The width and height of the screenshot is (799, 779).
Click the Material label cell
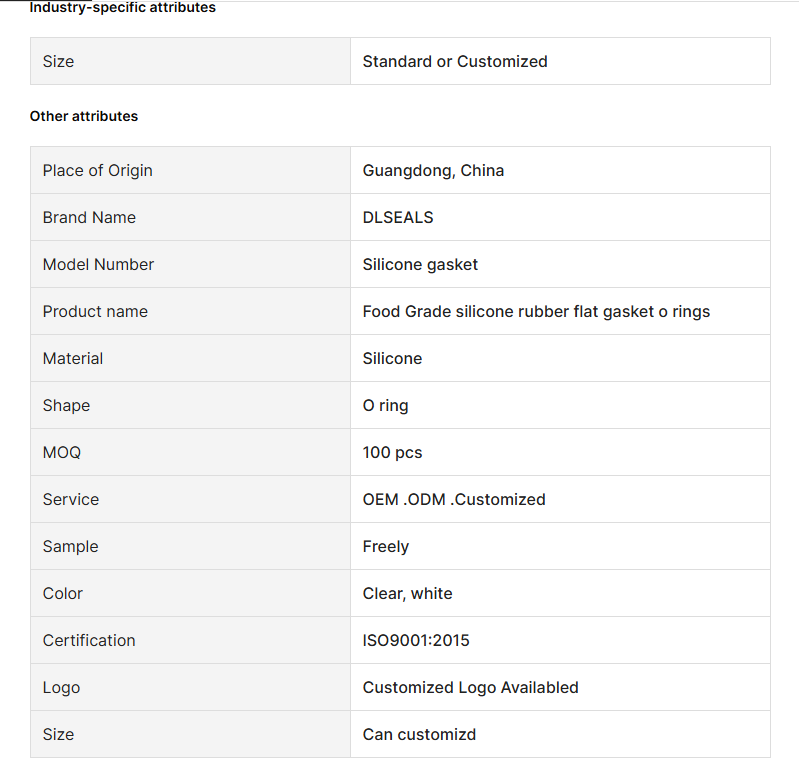point(190,358)
